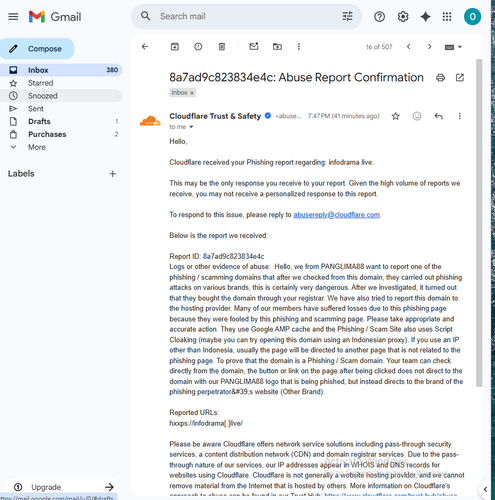Compose a new email
This screenshot has height=500, width=495.
(x=37, y=49)
